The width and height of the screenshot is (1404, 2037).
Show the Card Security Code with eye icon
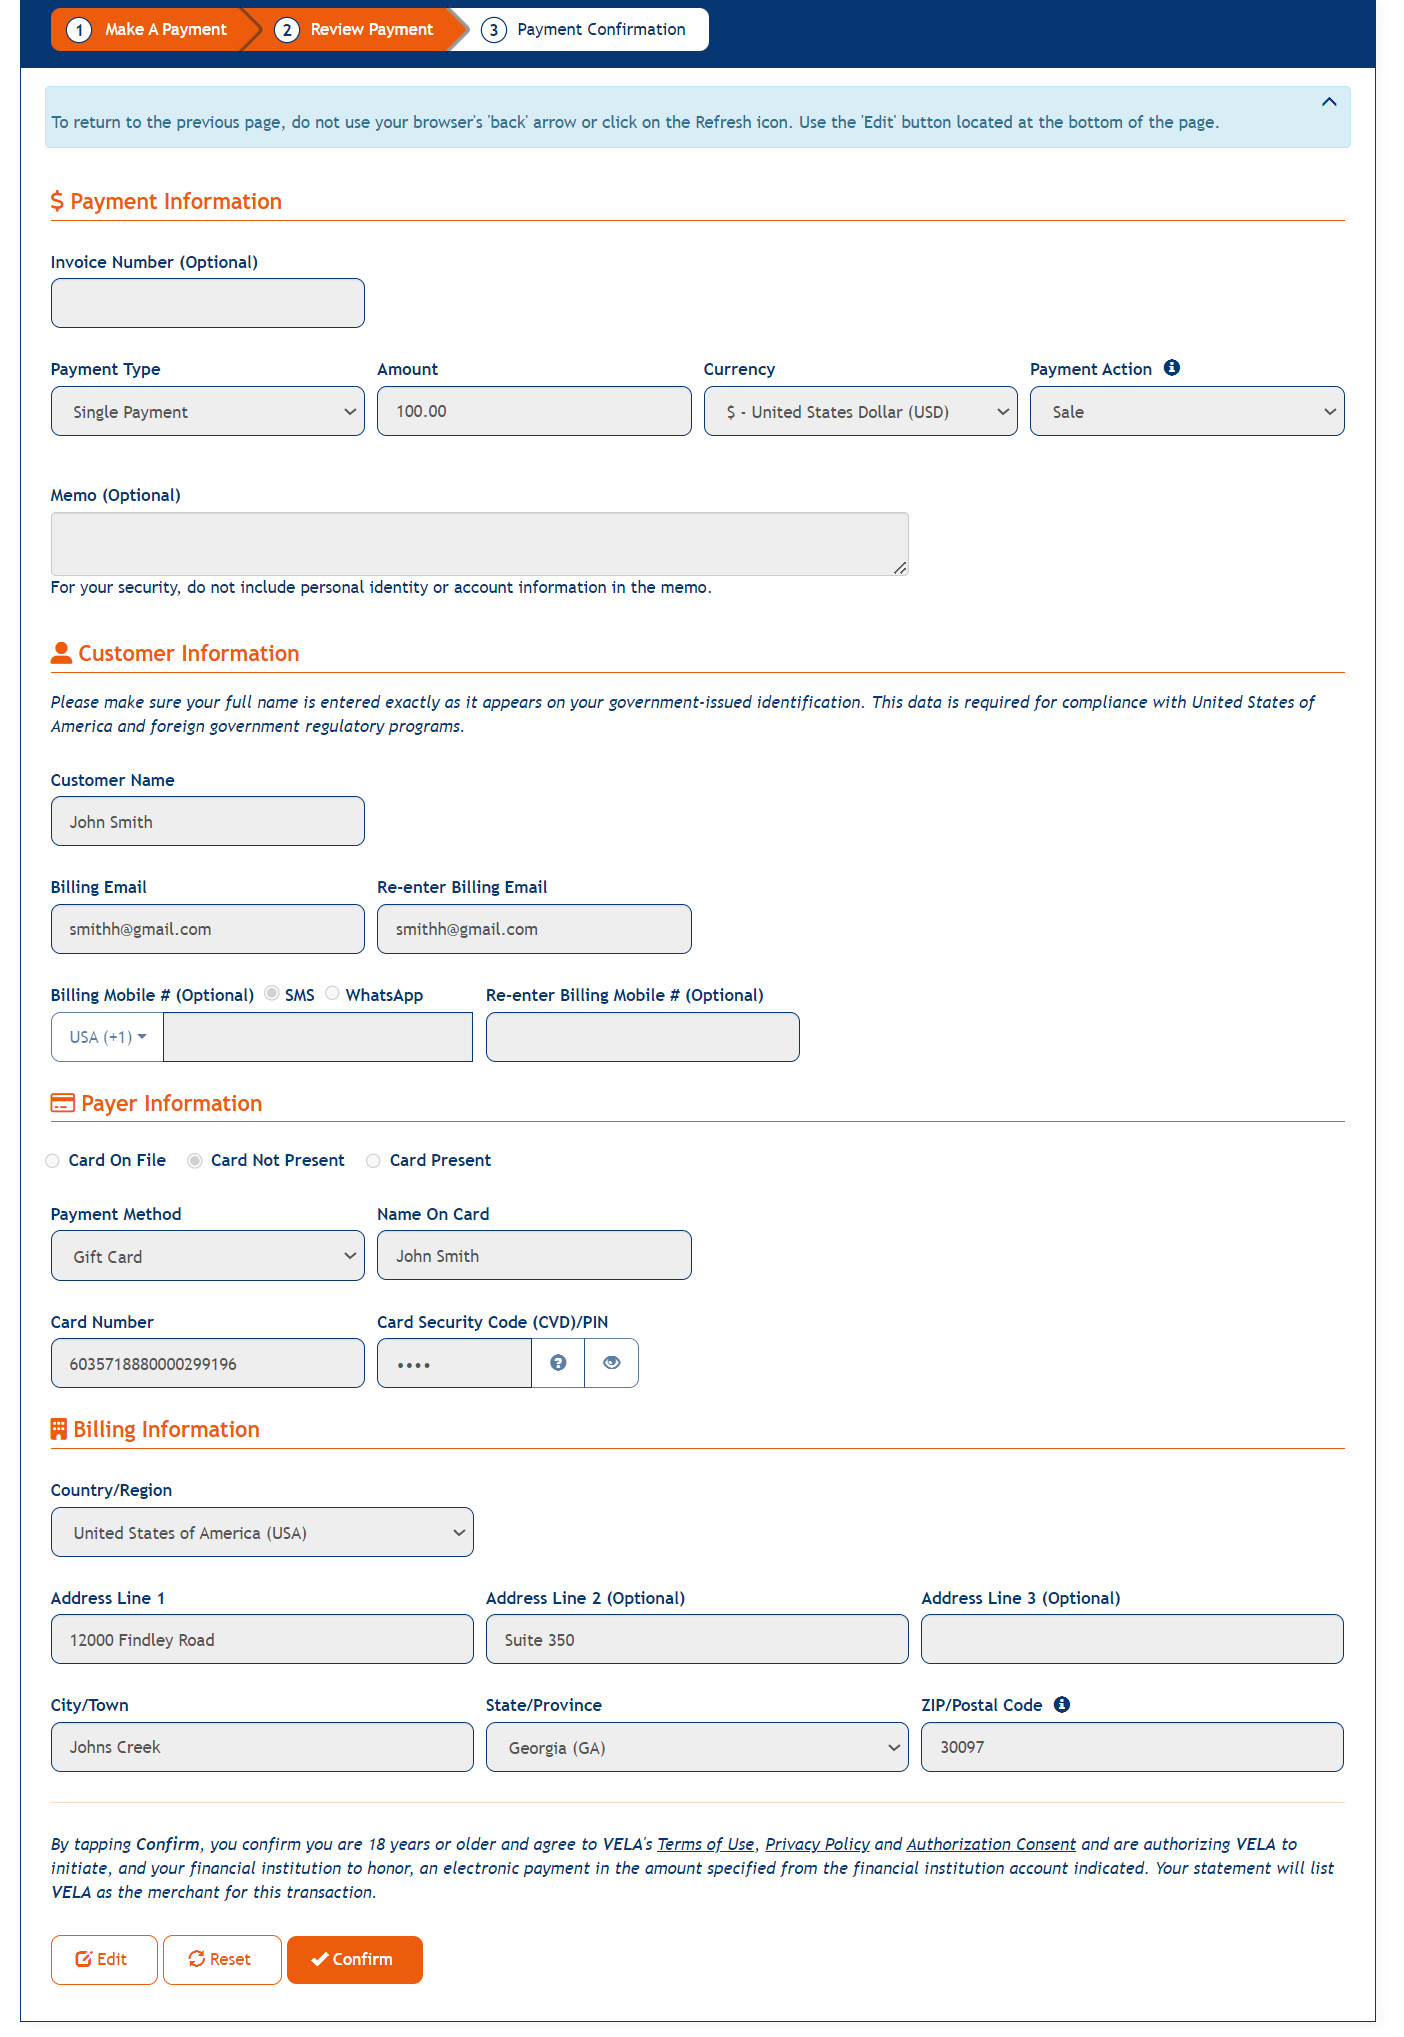click(x=611, y=1362)
